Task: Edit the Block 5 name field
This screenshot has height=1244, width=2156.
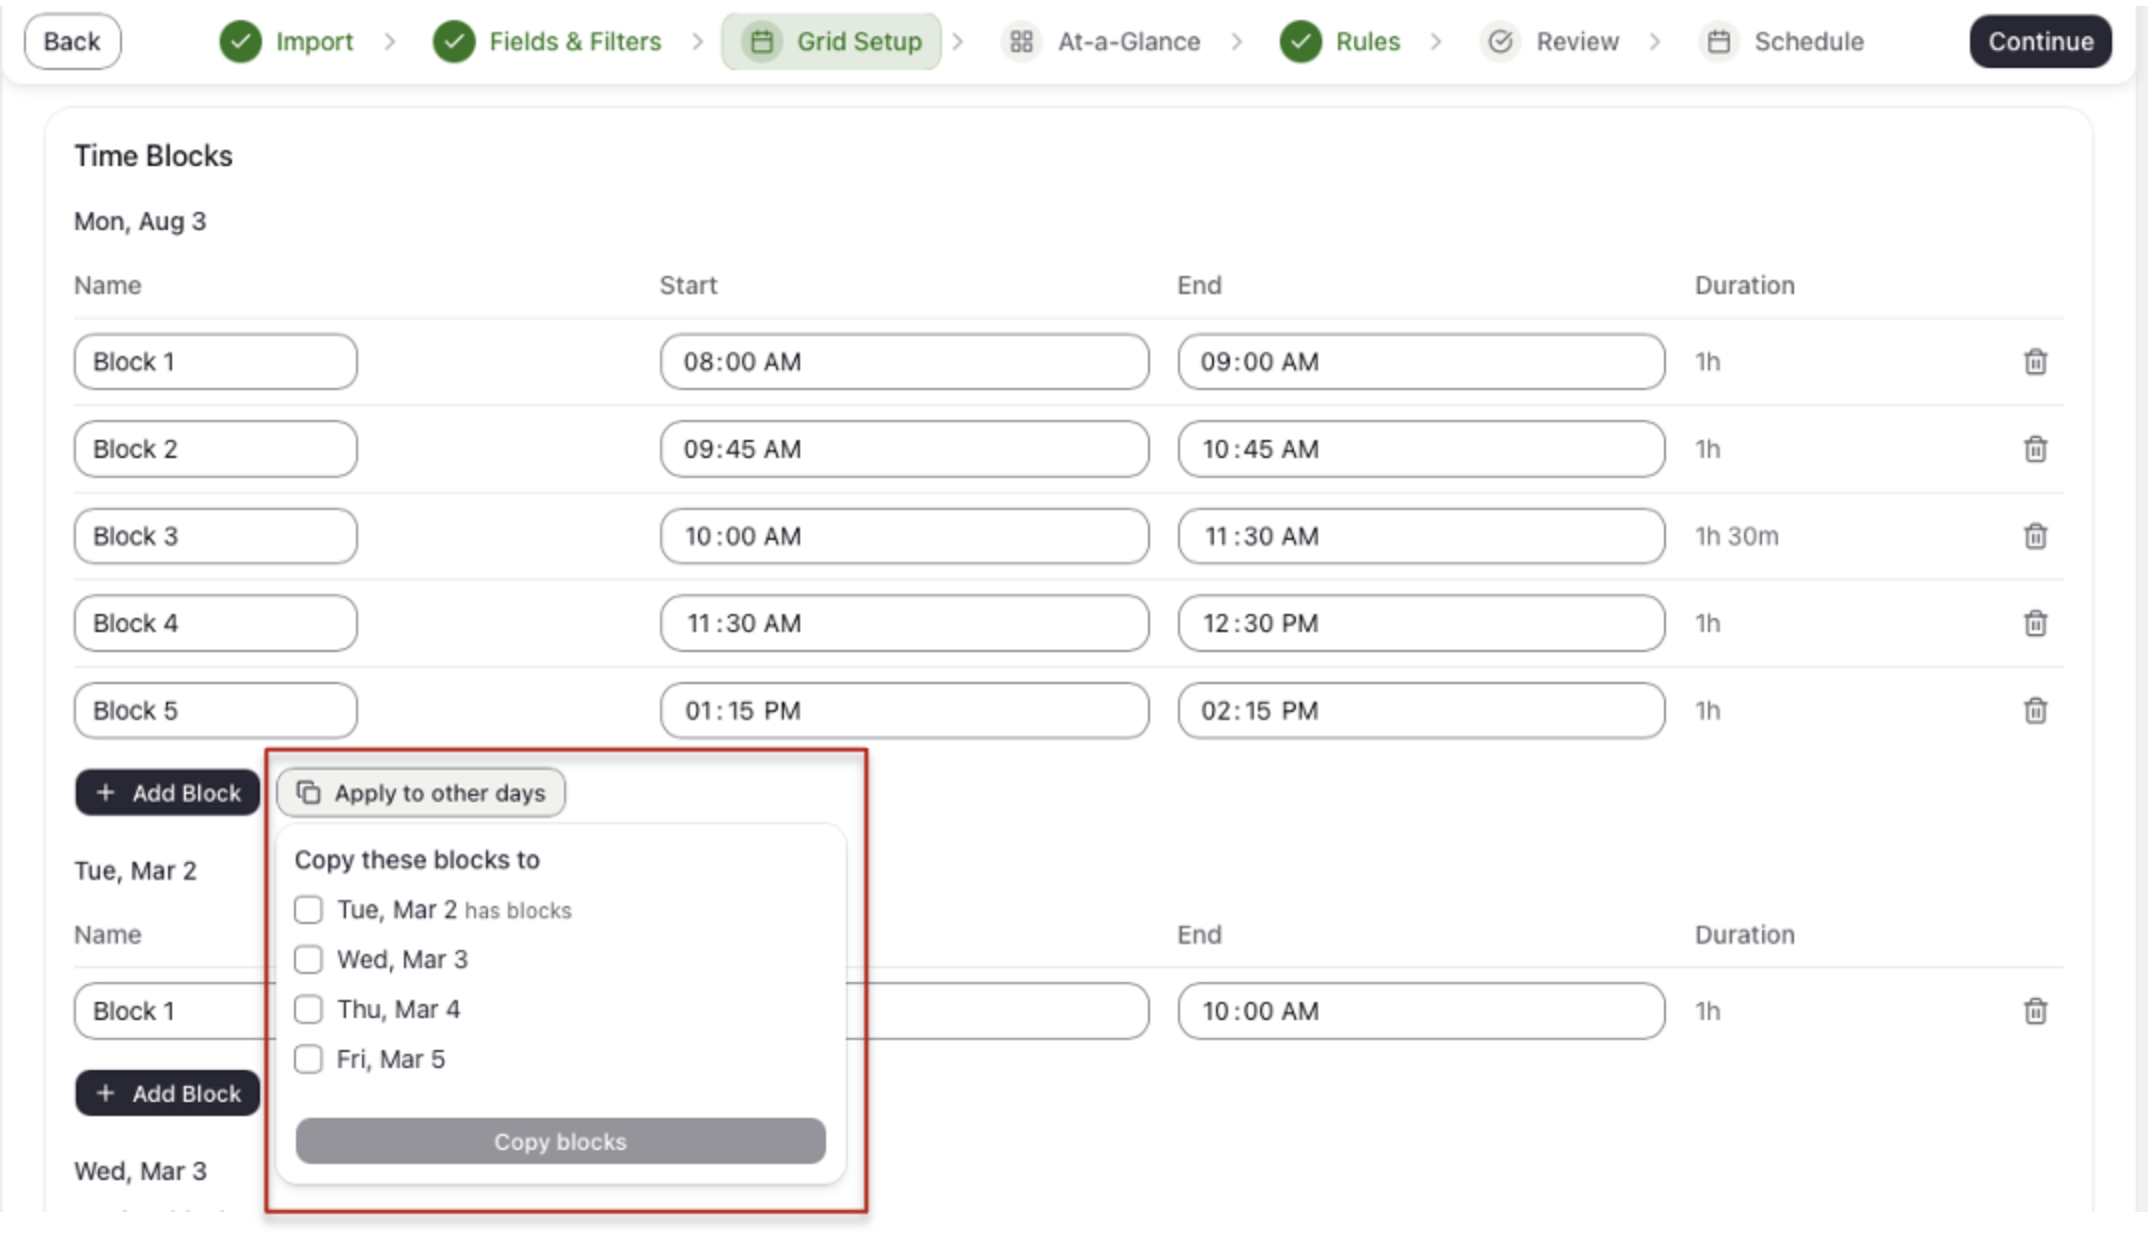Action: pos(215,710)
